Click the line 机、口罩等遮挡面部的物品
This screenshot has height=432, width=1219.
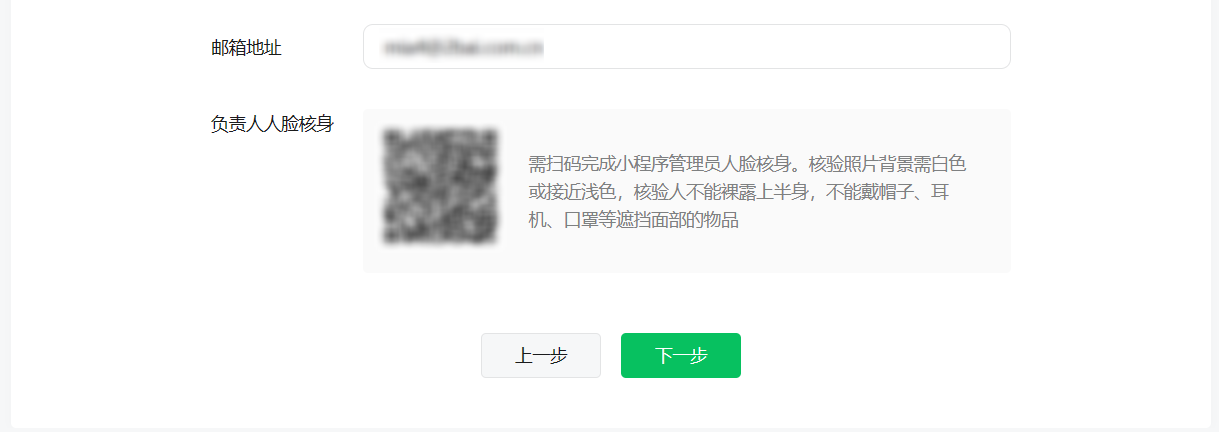[633, 220]
